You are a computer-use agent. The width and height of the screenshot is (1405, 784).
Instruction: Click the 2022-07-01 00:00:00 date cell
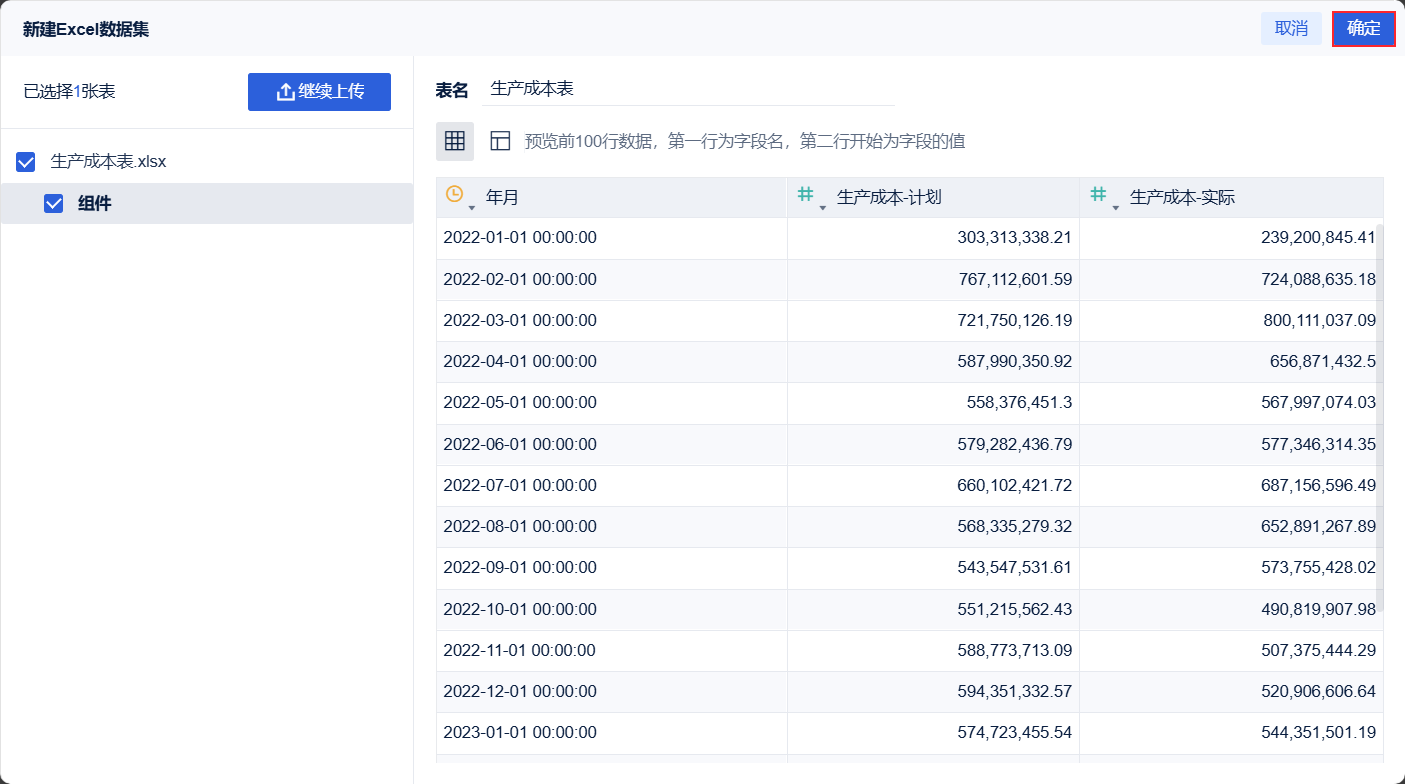612,486
